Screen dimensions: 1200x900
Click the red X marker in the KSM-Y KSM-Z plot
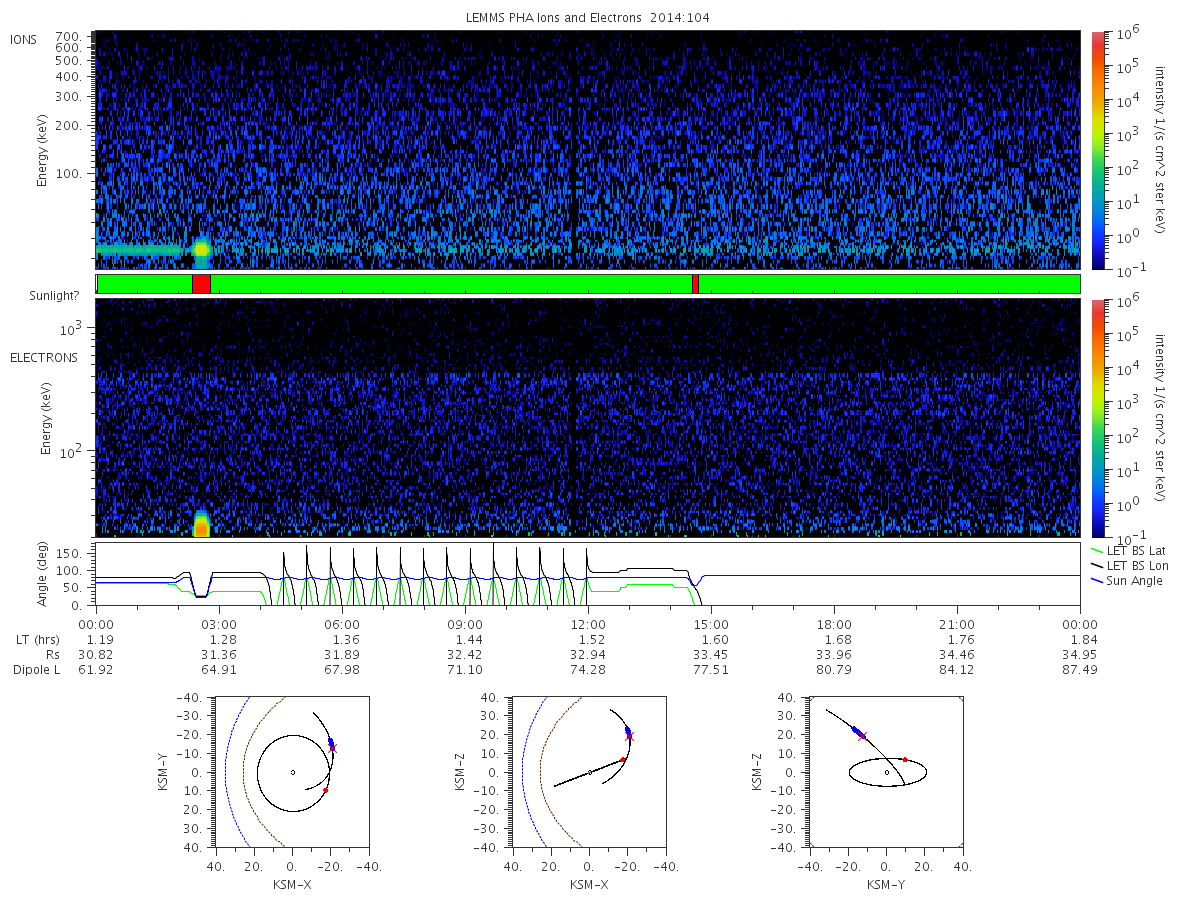[x=862, y=736]
